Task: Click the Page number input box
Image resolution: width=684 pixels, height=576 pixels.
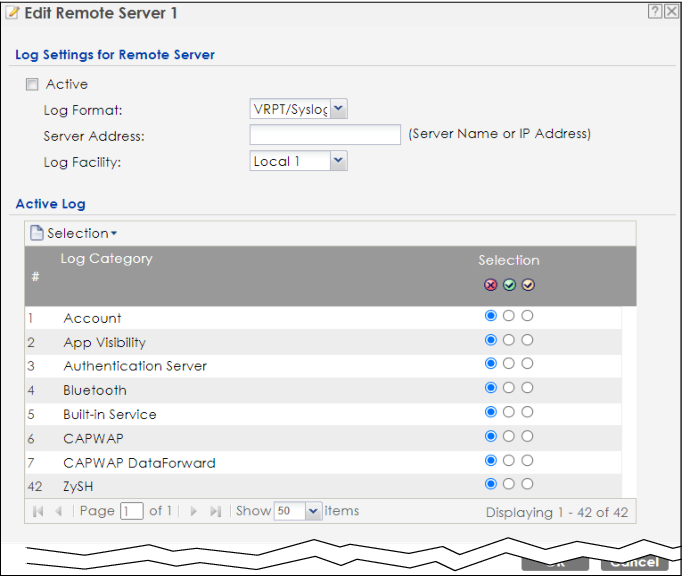Action: (x=131, y=511)
